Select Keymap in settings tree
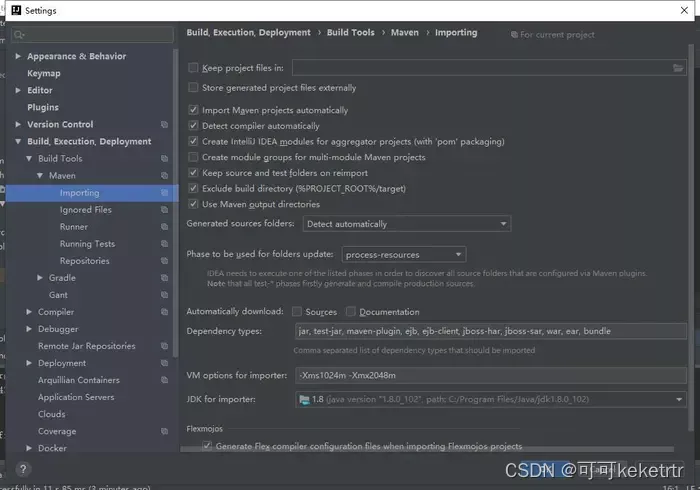 [x=44, y=73]
